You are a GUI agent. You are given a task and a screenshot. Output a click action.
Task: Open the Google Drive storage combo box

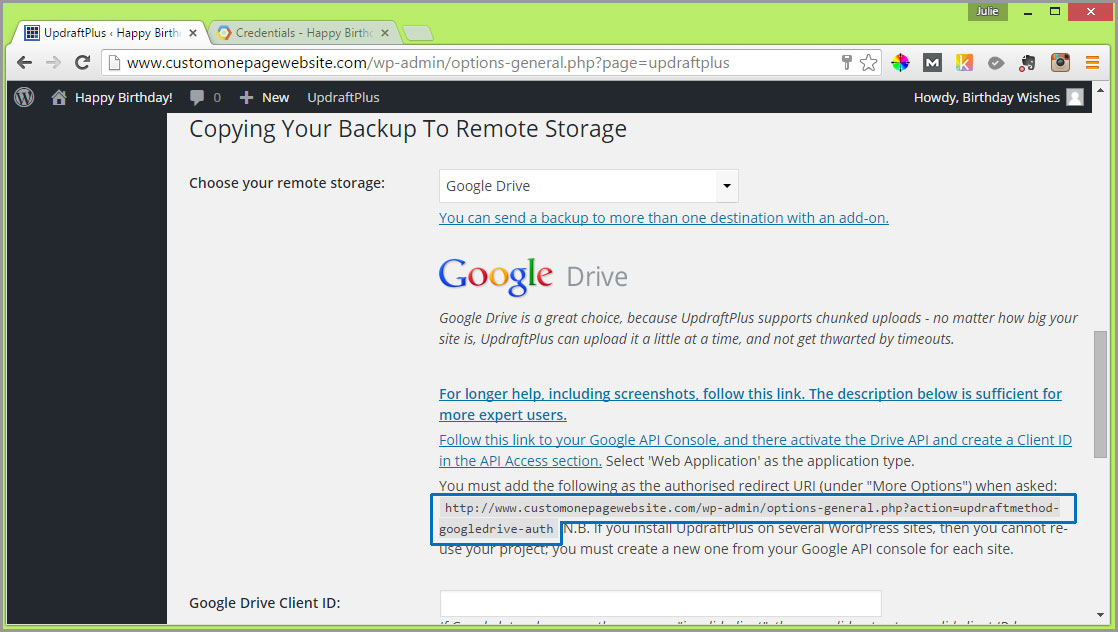coord(589,186)
